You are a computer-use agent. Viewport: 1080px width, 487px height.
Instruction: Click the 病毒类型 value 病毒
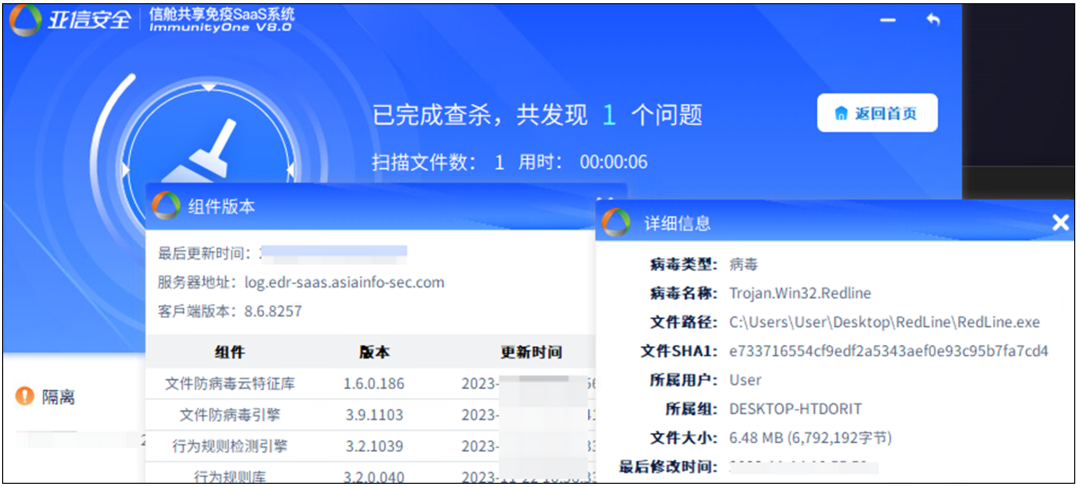(x=744, y=265)
